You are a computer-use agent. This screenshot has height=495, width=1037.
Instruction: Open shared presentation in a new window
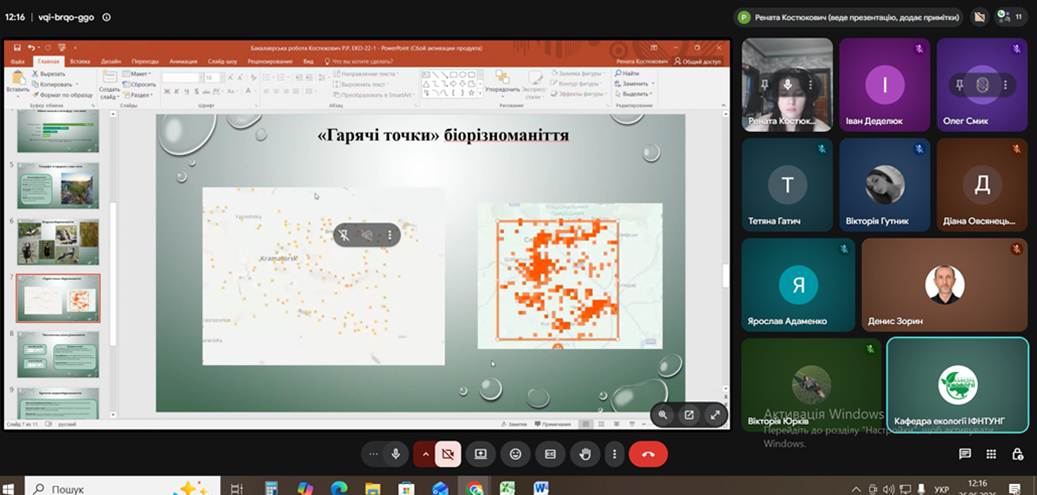pyautogui.click(x=688, y=415)
